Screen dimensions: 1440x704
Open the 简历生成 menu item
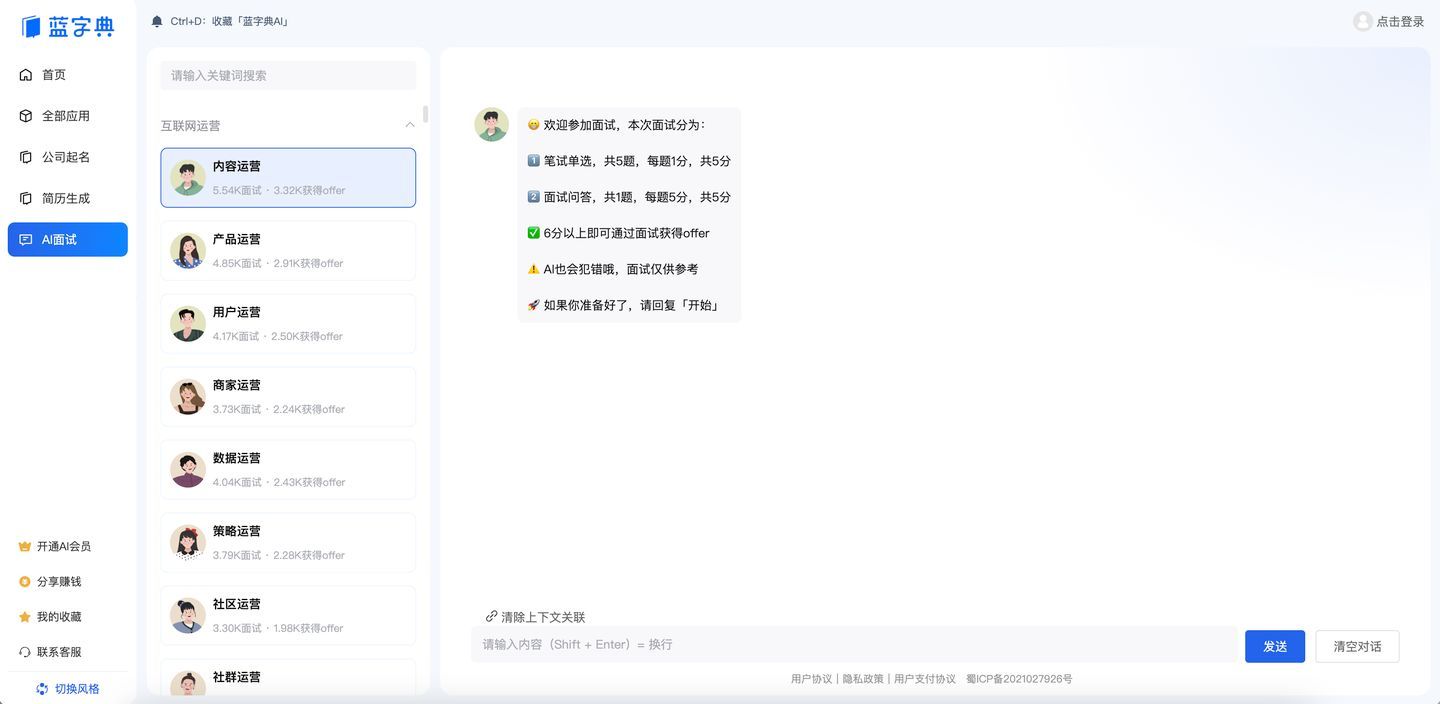[x=68, y=198]
